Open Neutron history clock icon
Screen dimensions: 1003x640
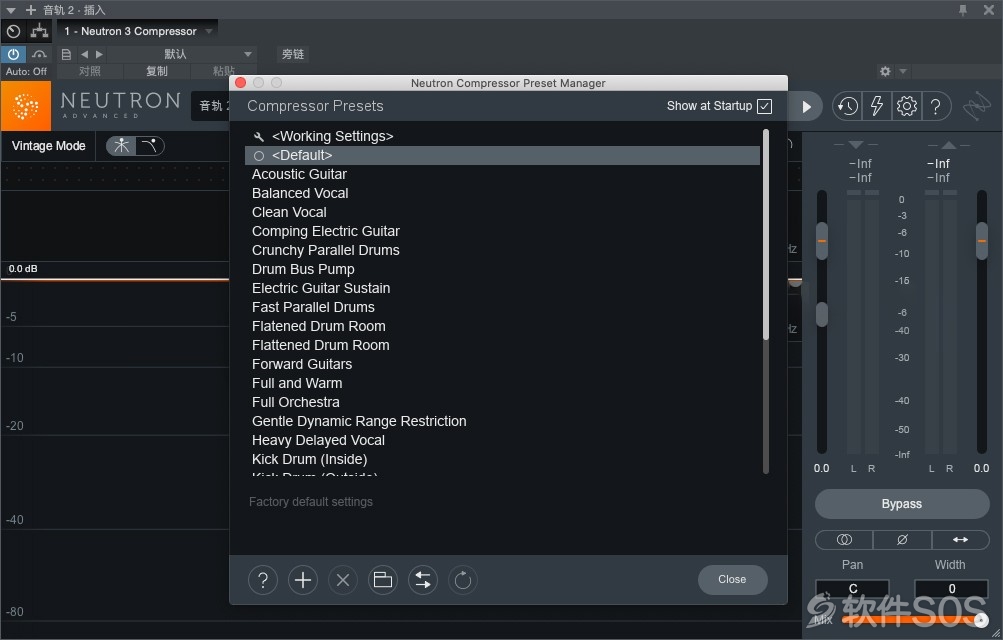[x=848, y=106]
